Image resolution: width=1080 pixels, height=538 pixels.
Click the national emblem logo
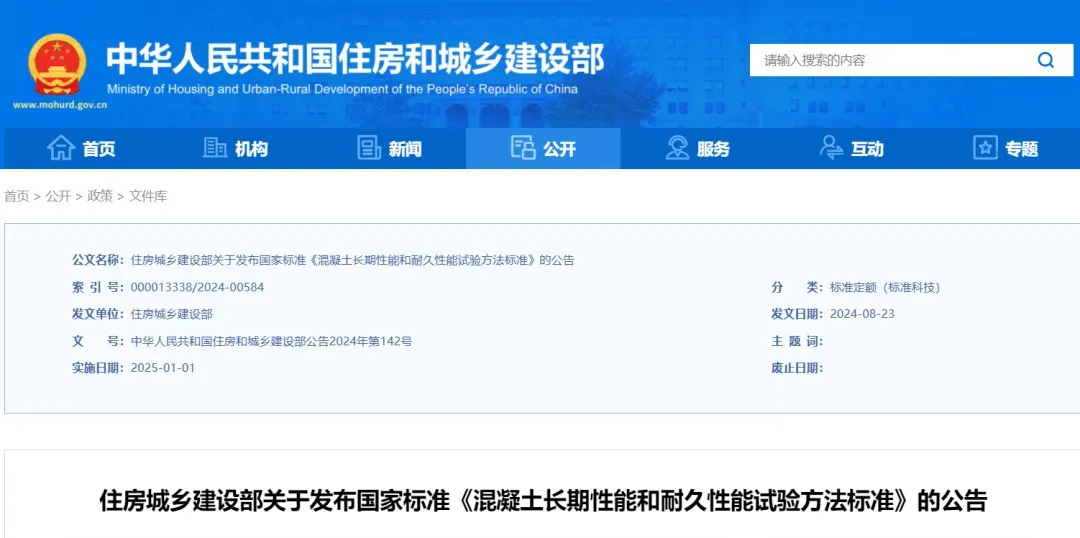point(57,64)
